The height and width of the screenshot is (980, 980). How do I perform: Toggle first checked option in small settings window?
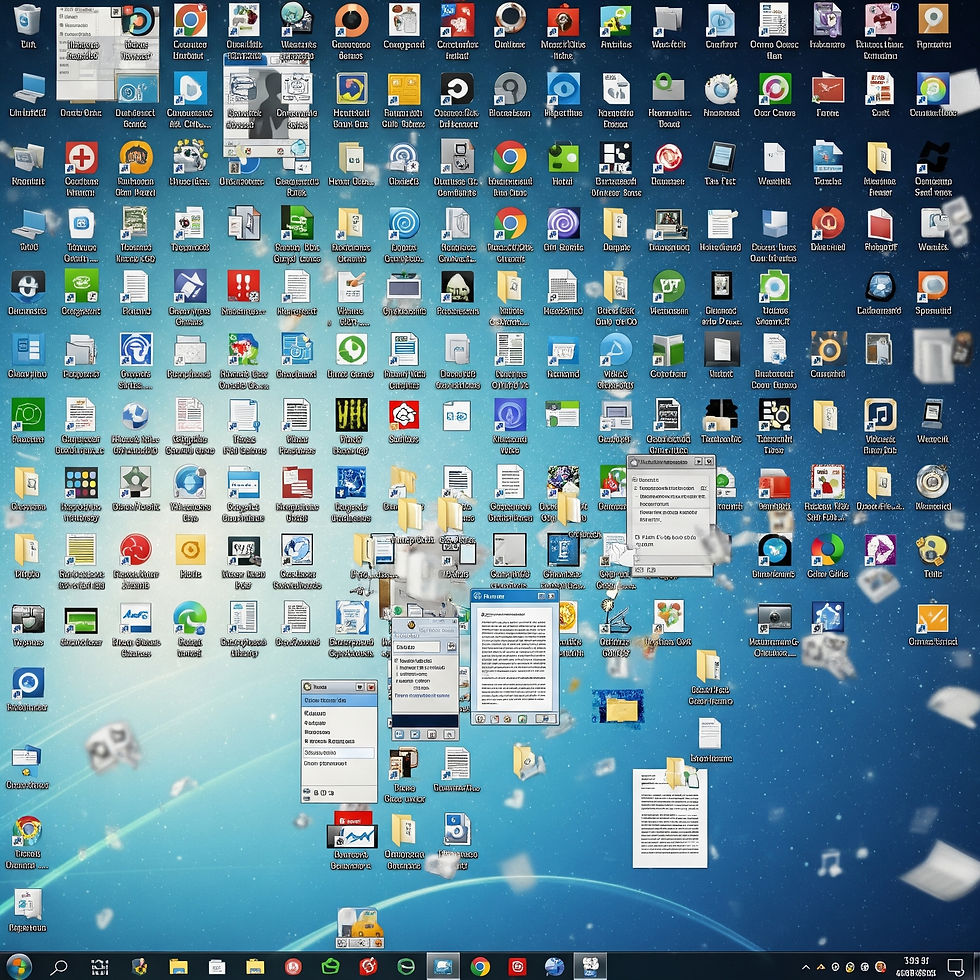(x=397, y=661)
